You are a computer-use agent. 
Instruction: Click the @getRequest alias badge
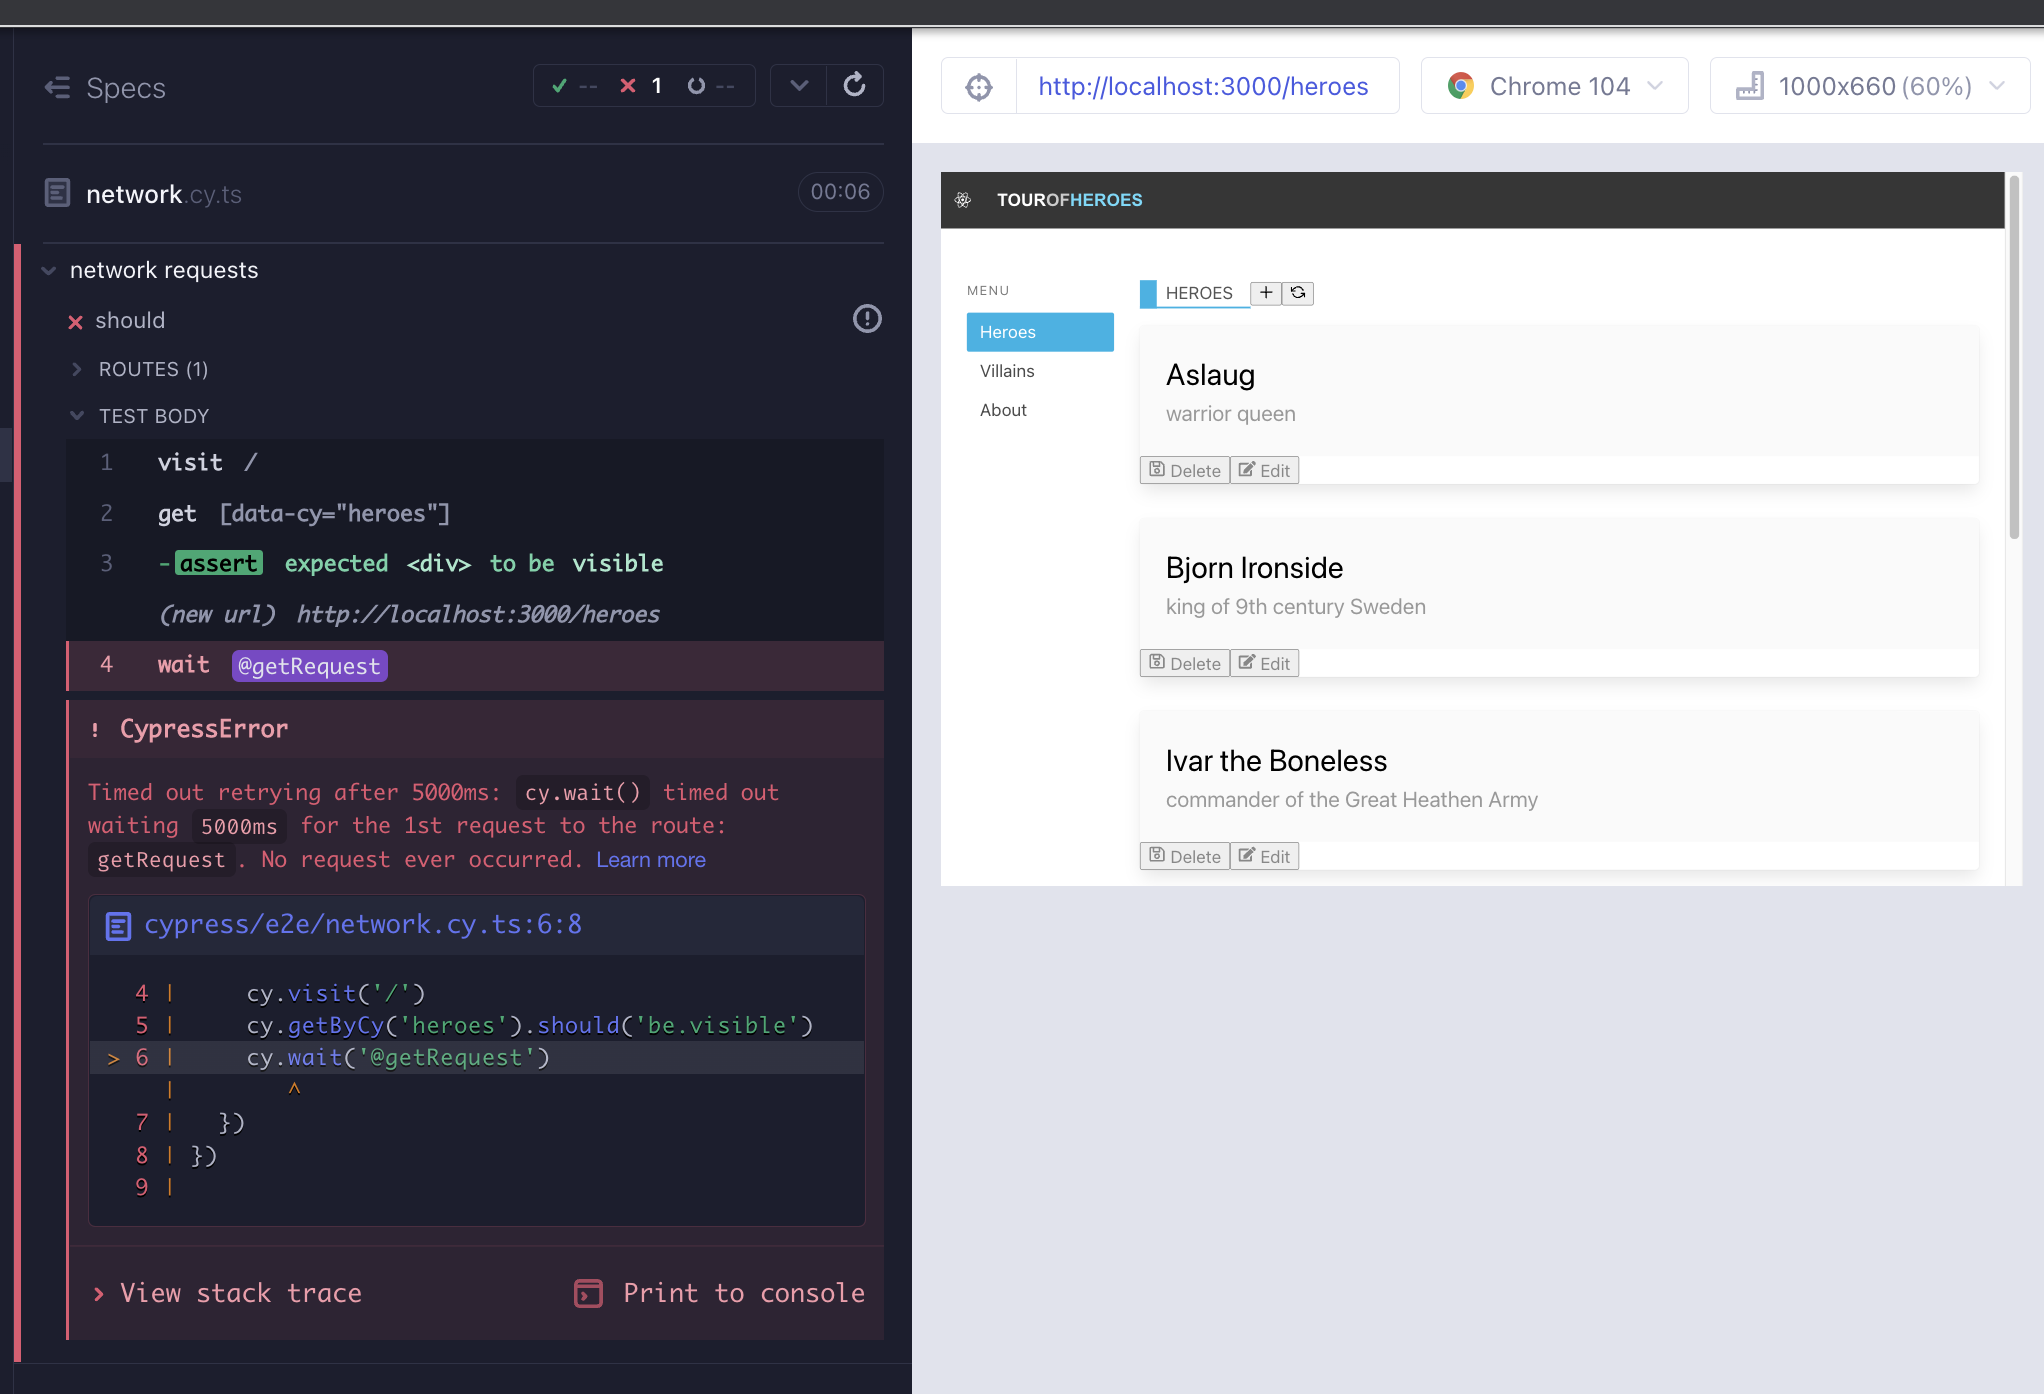tap(309, 666)
